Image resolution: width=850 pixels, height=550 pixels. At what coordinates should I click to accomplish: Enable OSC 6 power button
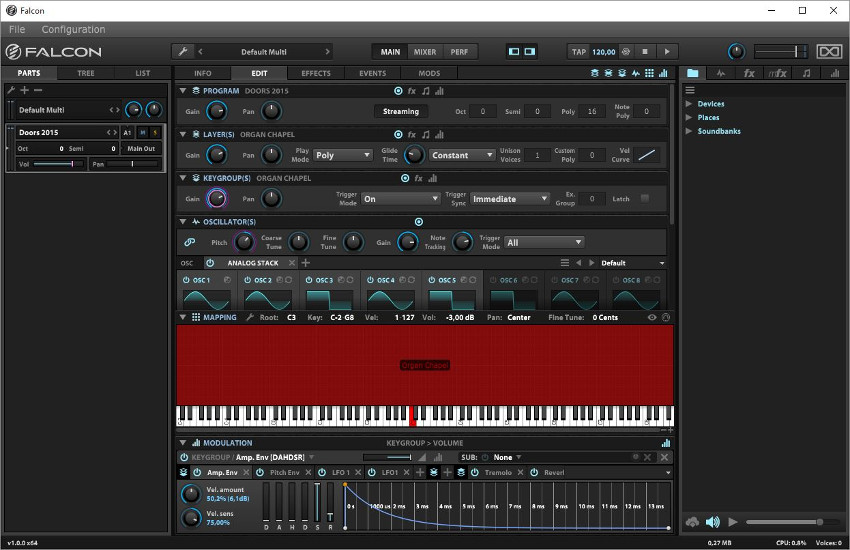tap(493, 280)
